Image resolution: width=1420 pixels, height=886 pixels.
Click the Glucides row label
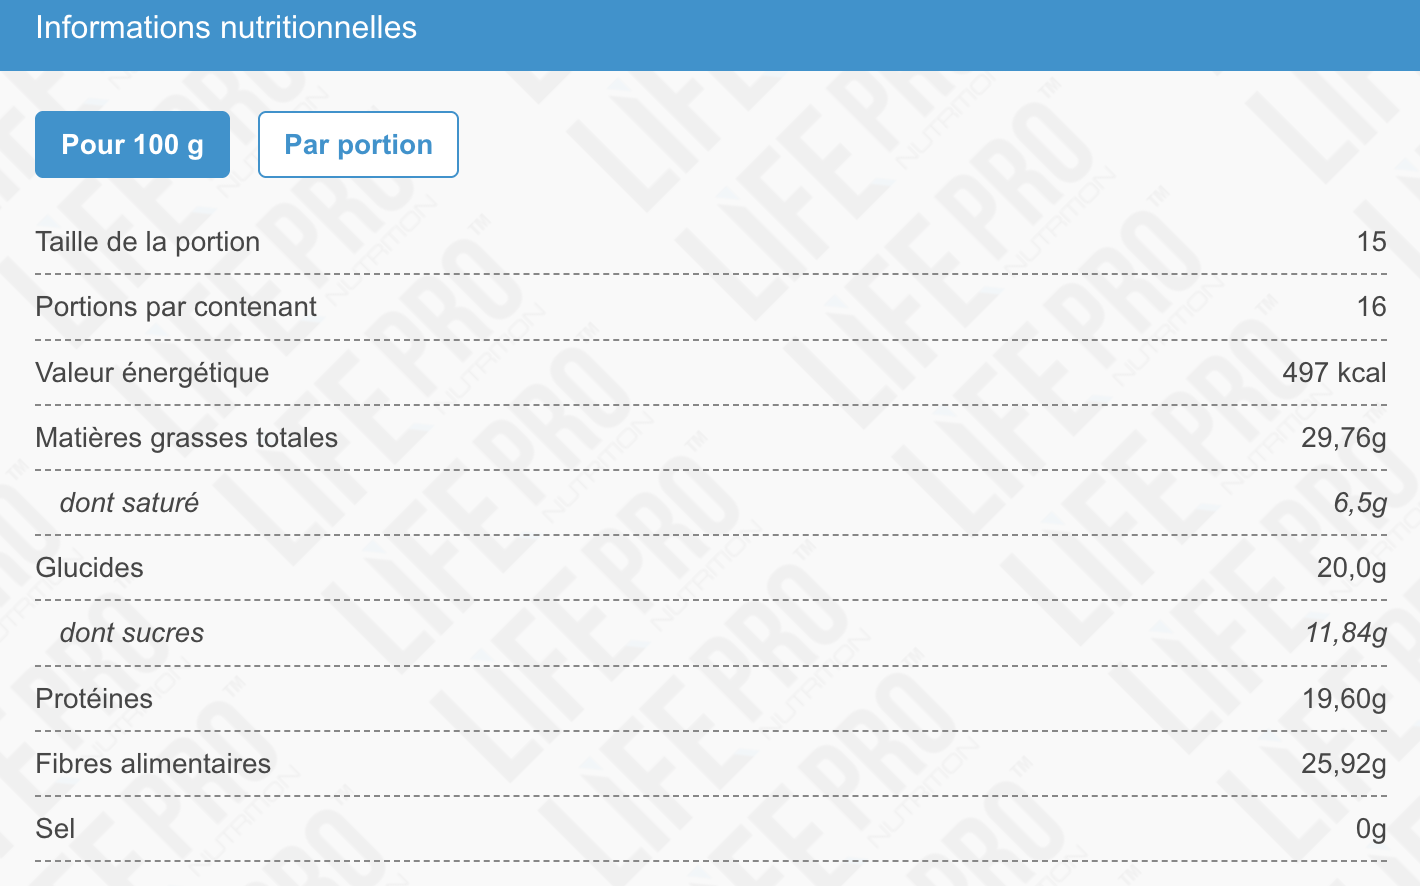pyautogui.click(x=89, y=568)
